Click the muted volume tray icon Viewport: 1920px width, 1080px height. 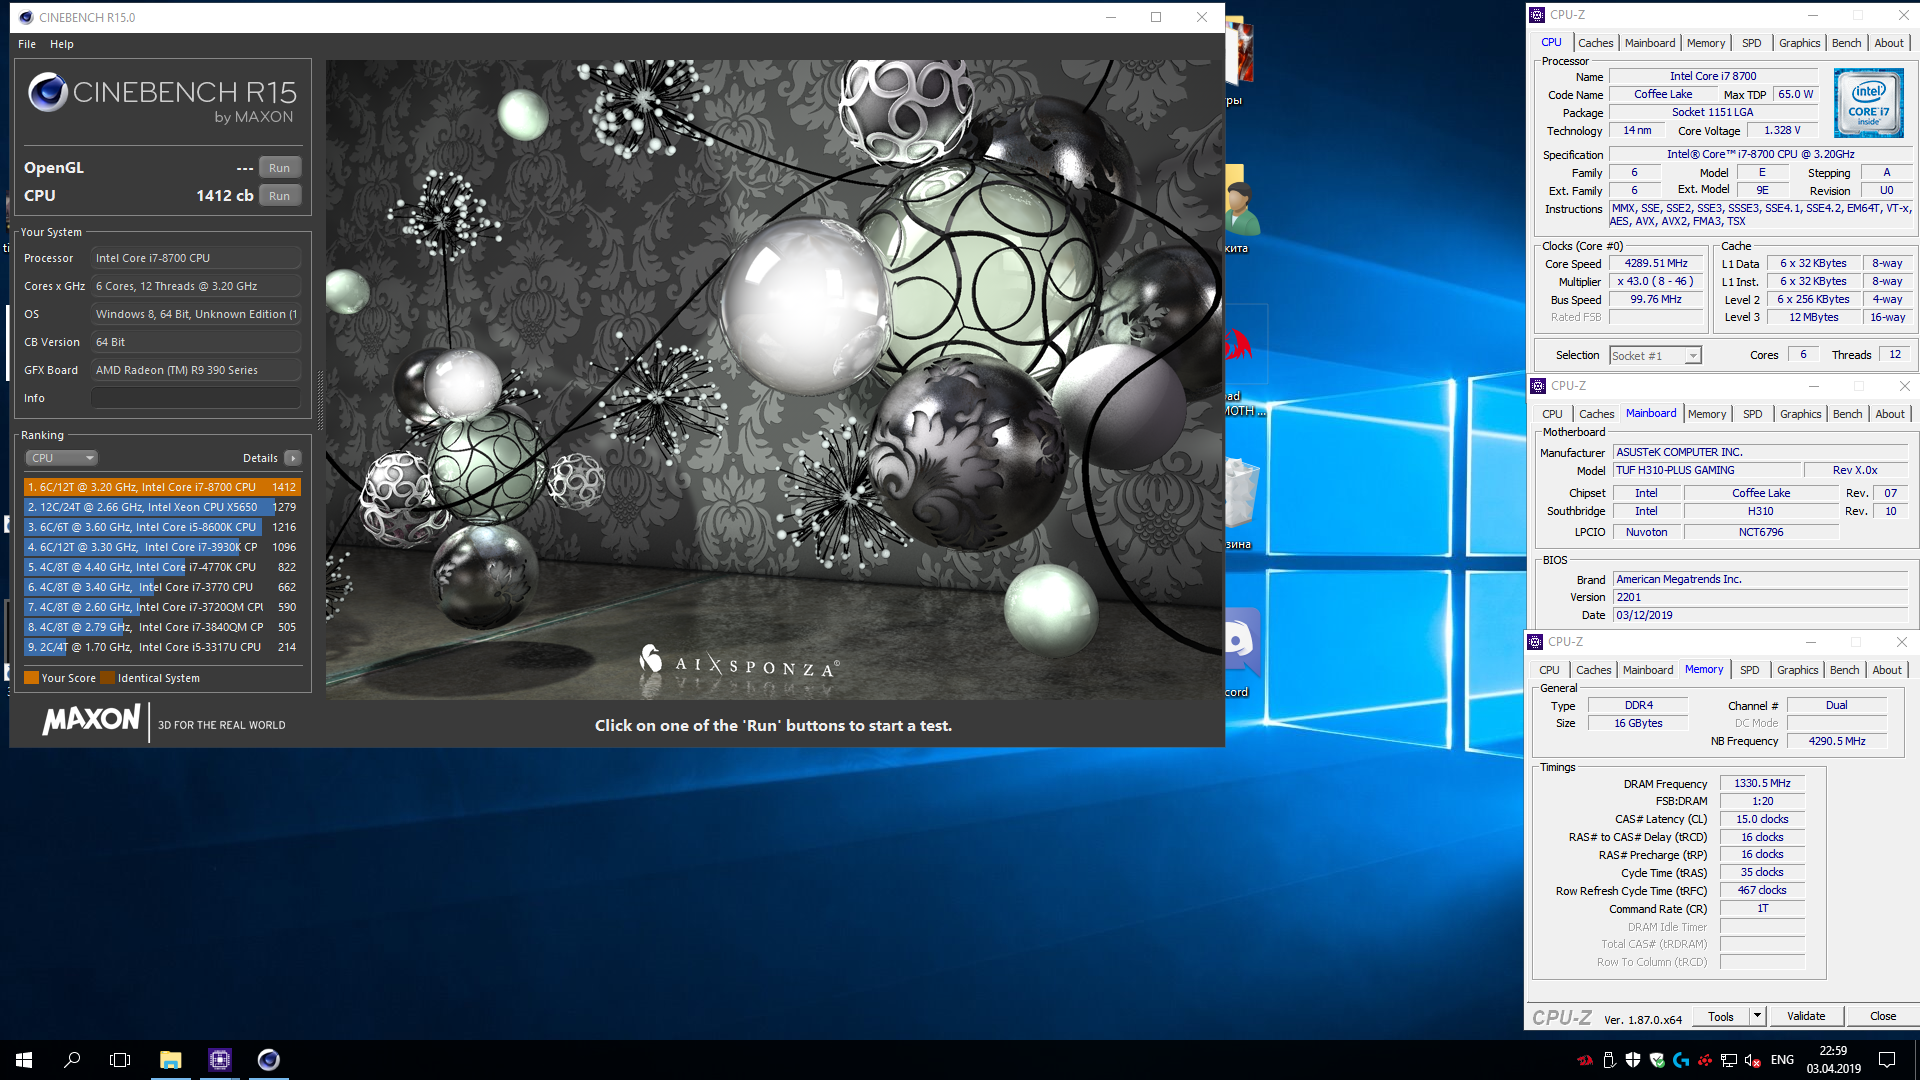1753,1060
